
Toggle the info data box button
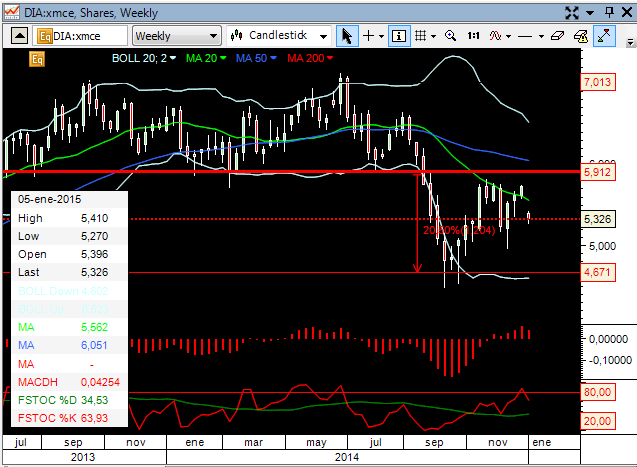399,35
